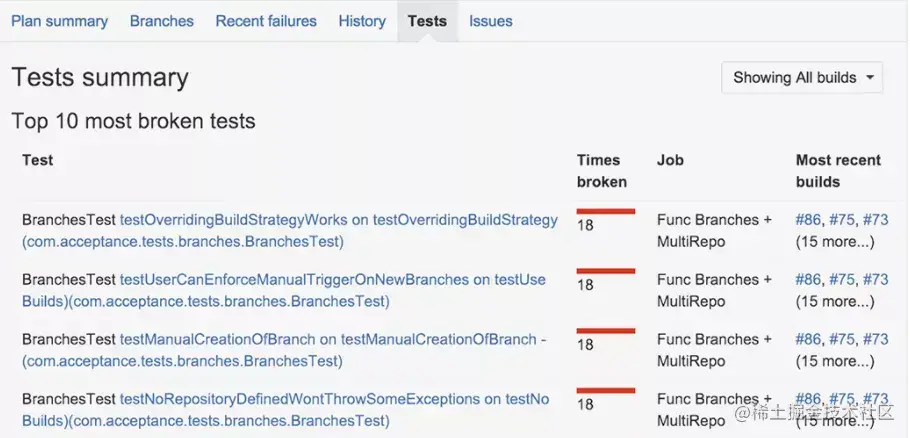Image resolution: width=910 pixels, height=438 pixels.
Task: Open the Plan summary tab
Action: 59,21
